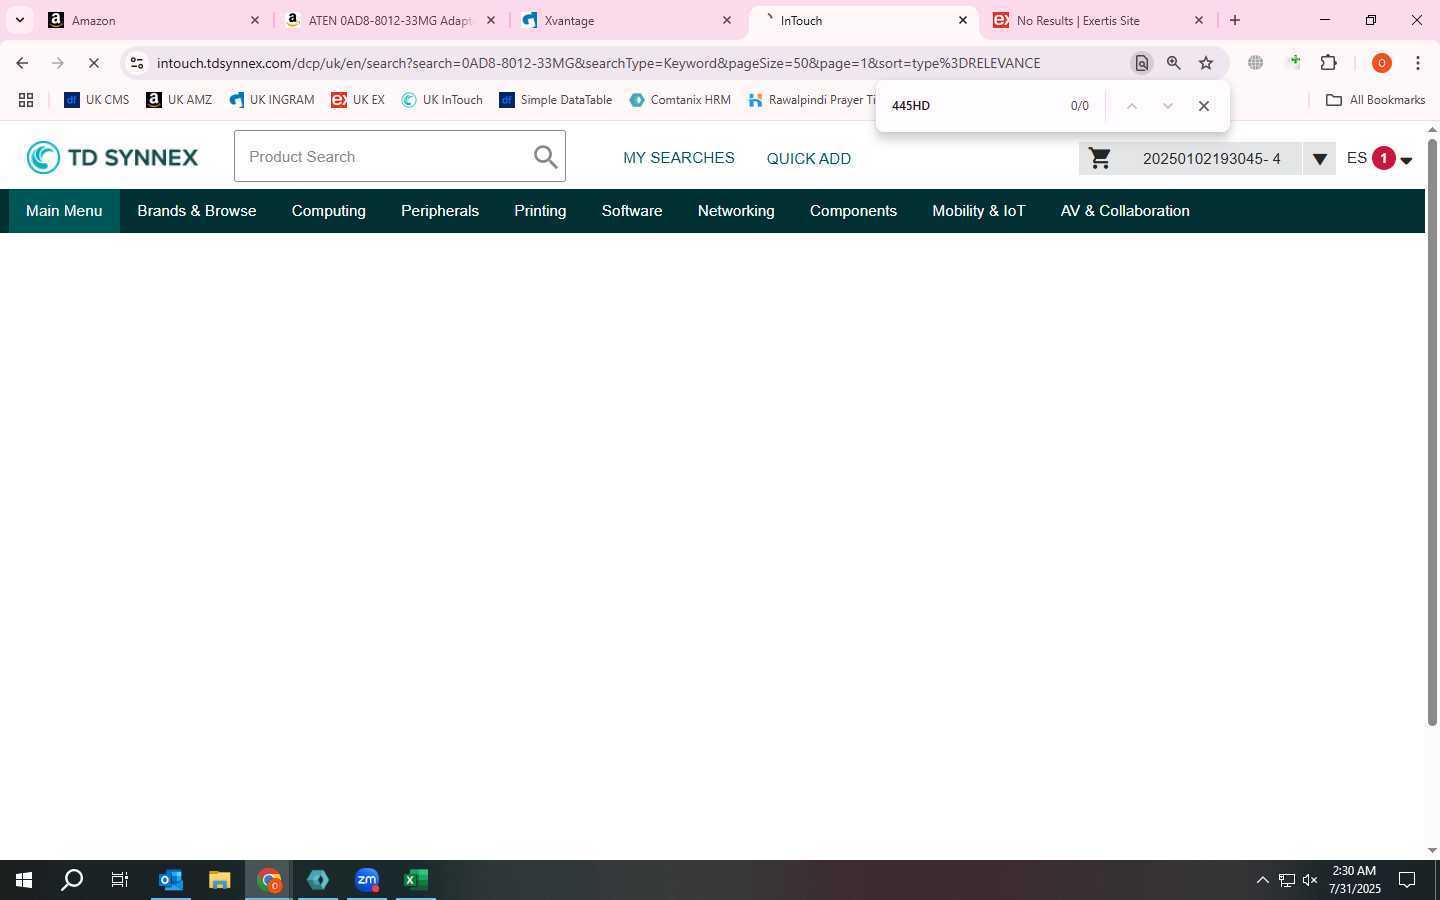Open Brands & Browse menu

197,211
